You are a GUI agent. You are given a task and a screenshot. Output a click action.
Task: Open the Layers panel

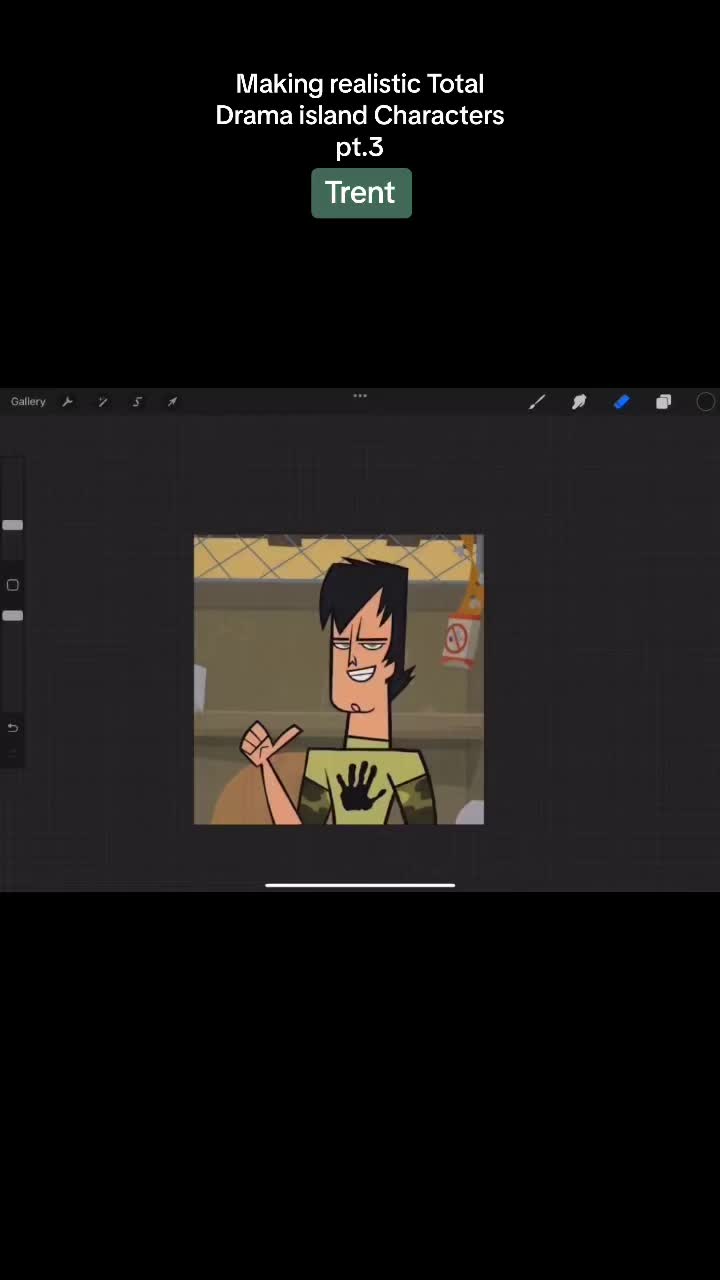[663, 402]
